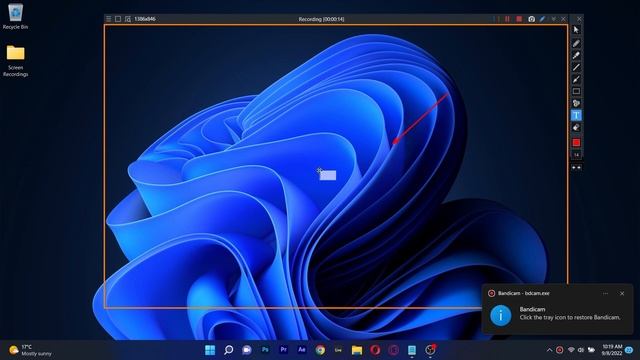Open Opera browser from taskbar
This screenshot has width=640, height=360.
coord(375,350)
